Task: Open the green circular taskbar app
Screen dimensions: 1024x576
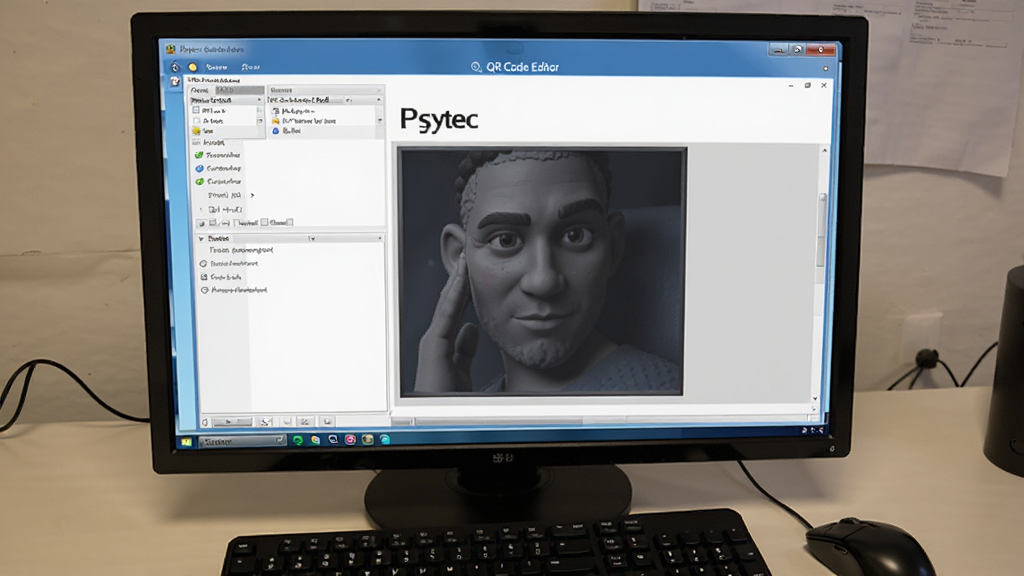Action: 298,440
